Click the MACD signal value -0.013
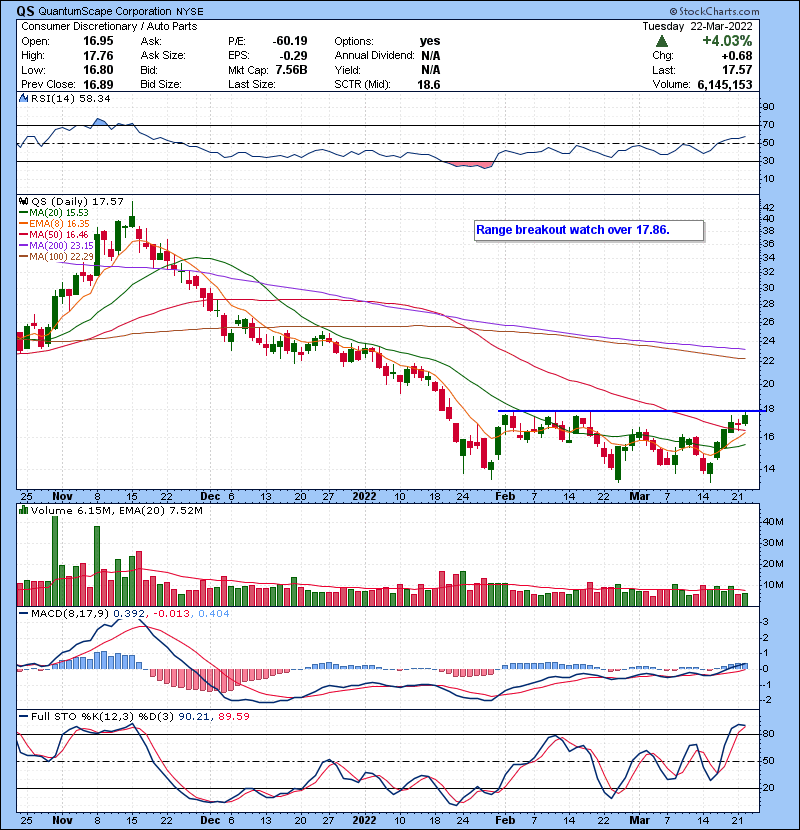 click(x=172, y=614)
